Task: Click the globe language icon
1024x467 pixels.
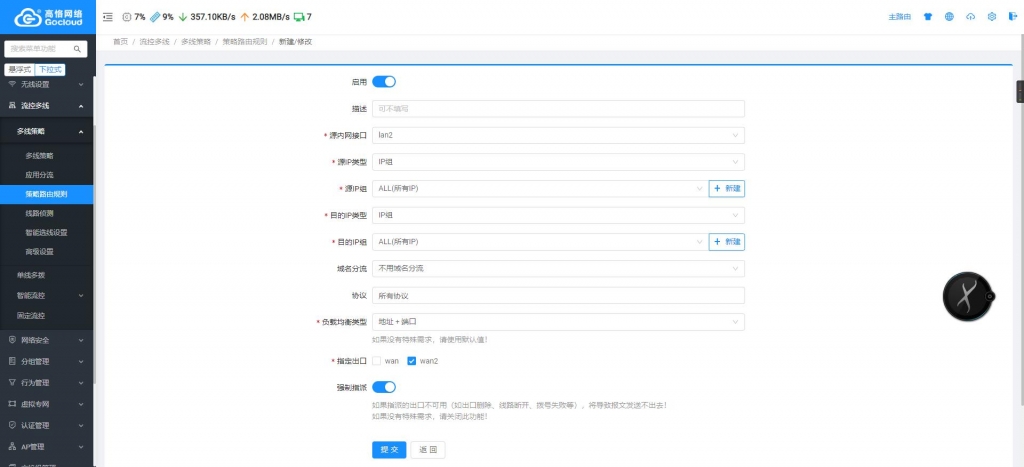Action: 948,17
